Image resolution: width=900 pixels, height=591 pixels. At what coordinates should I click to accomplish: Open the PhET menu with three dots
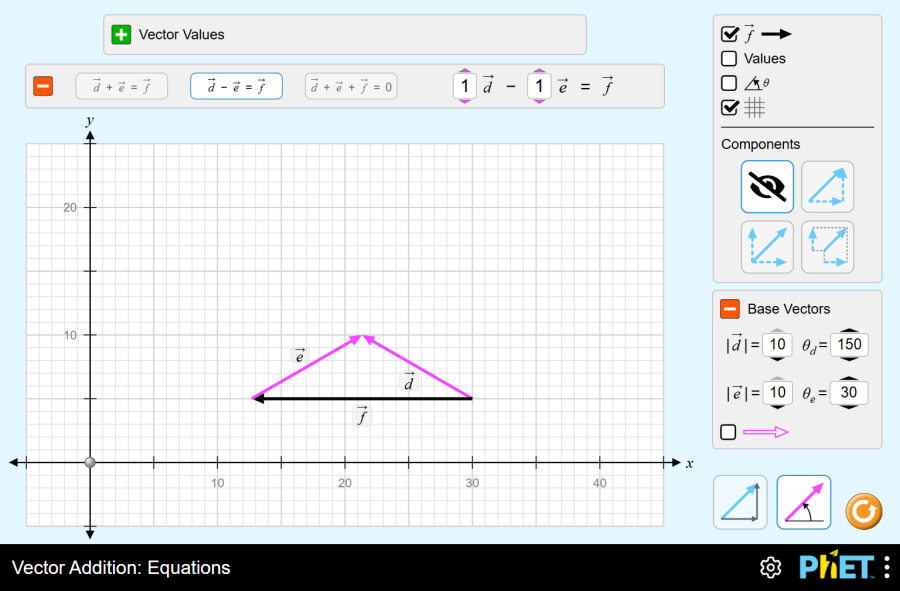pos(886,568)
